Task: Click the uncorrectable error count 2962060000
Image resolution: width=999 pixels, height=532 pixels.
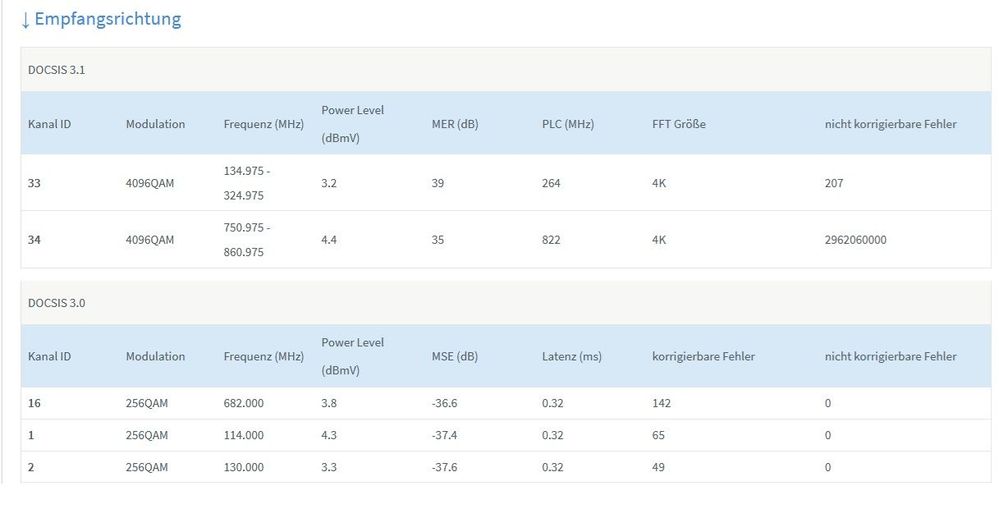Action: coord(855,240)
